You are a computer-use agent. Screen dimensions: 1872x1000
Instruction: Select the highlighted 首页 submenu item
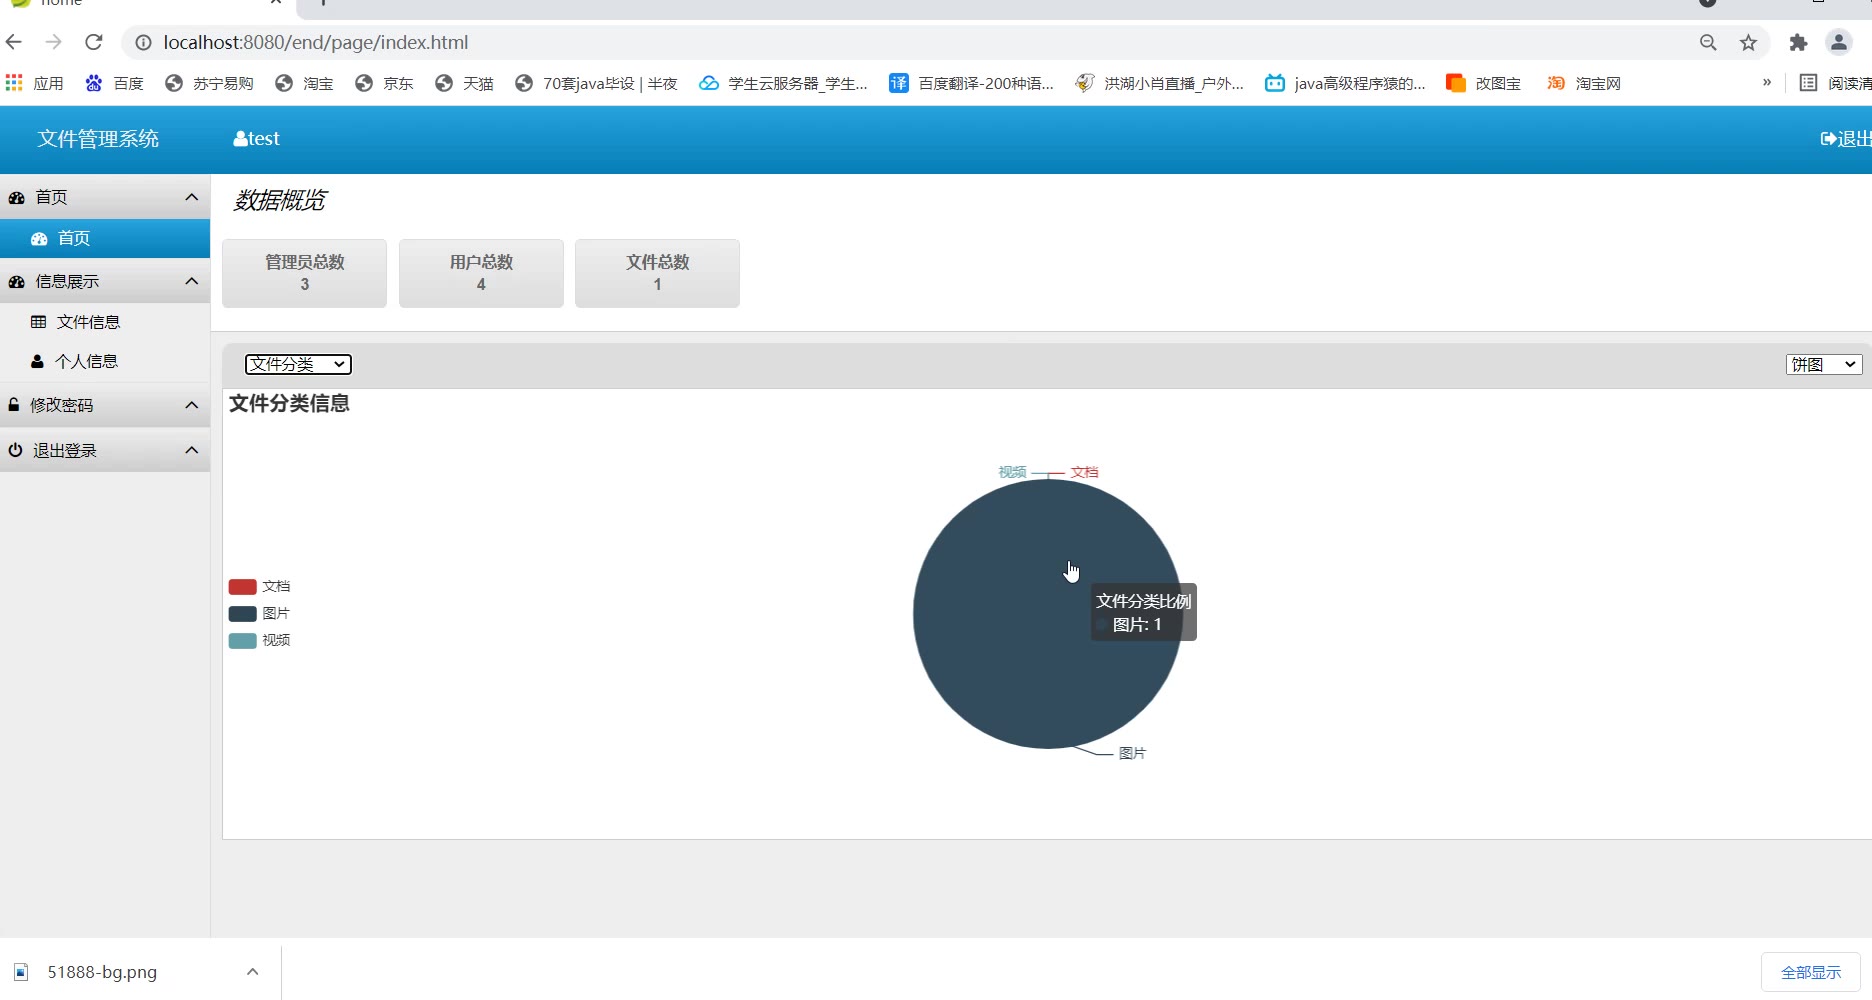click(105, 238)
